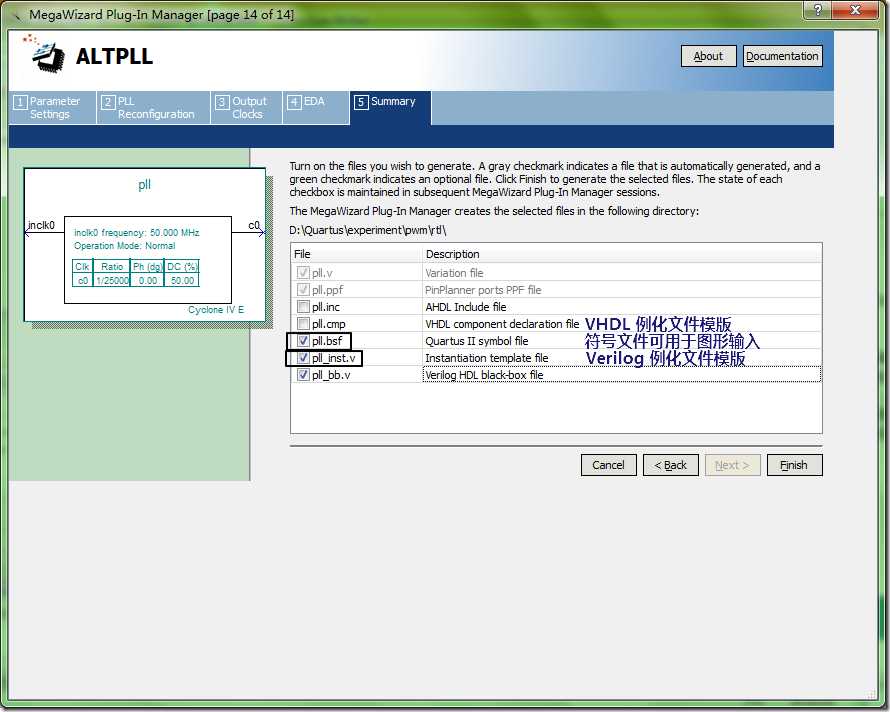Click the pll.inc file name
This screenshot has height=712, width=890.
point(326,307)
